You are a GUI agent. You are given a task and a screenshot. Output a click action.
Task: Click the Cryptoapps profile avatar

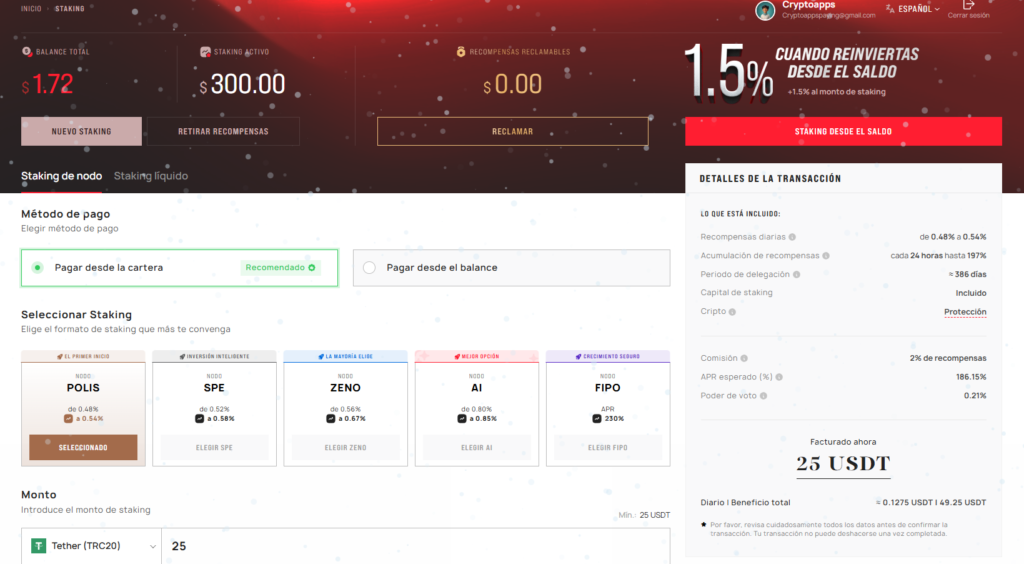coord(765,10)
